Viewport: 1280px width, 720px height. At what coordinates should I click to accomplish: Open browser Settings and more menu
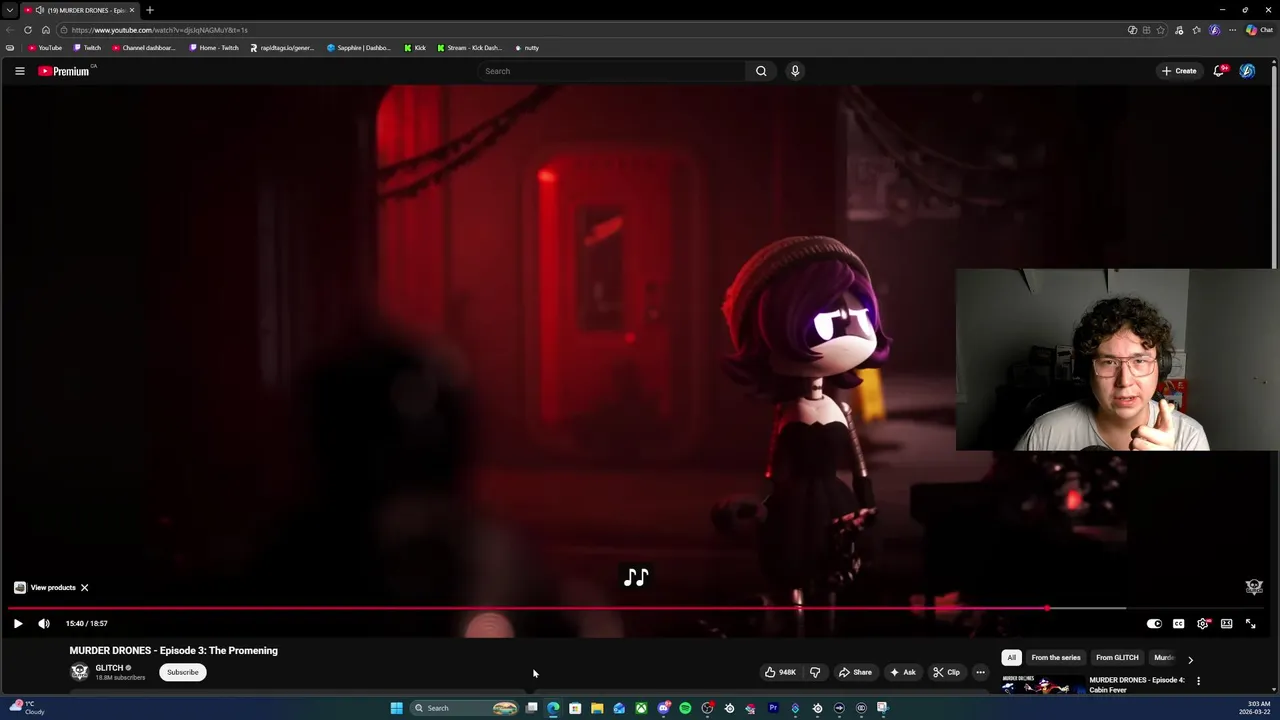coord(1232,30)
